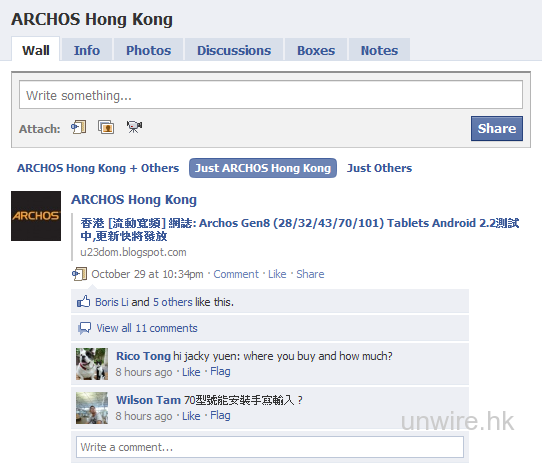Click the speech bubble comments icon

(84, 328)
